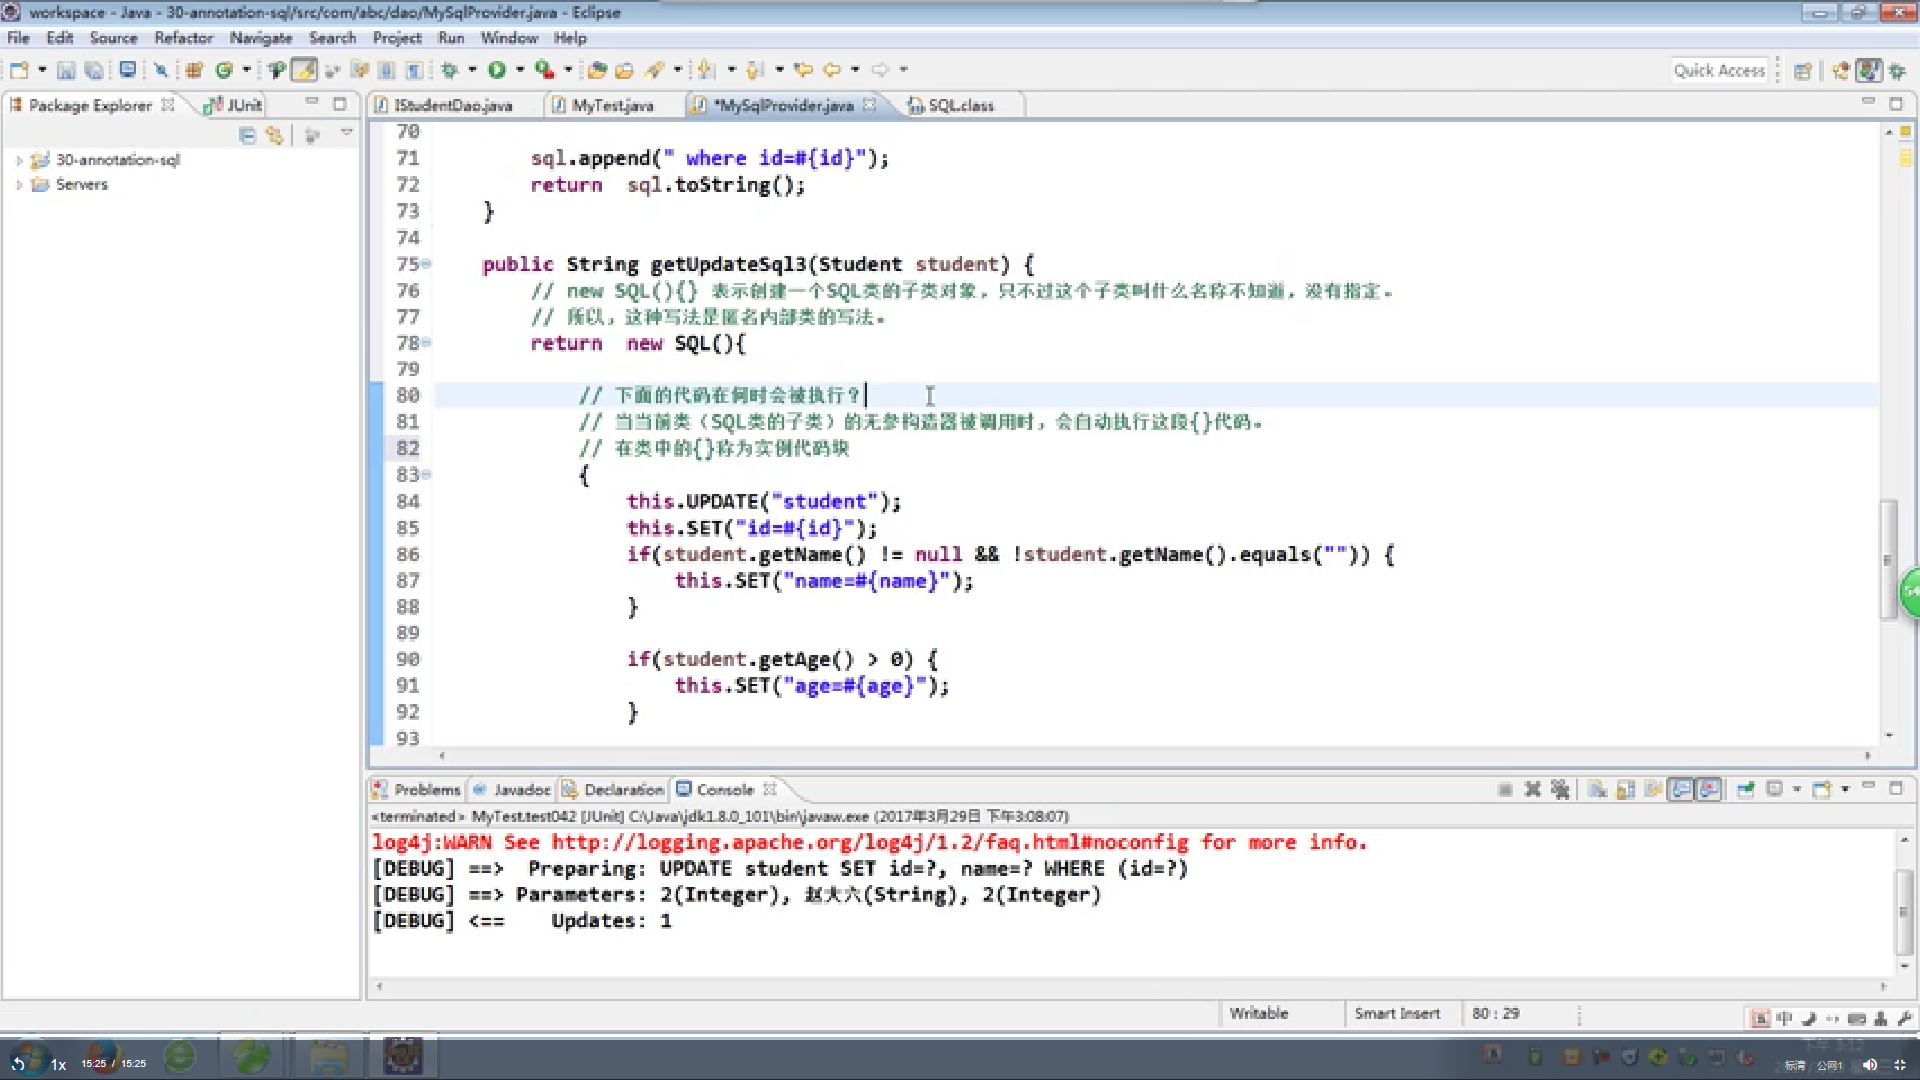
Task: Click the Console Remove Launch X icon
Action: [x=1532, y=790]
